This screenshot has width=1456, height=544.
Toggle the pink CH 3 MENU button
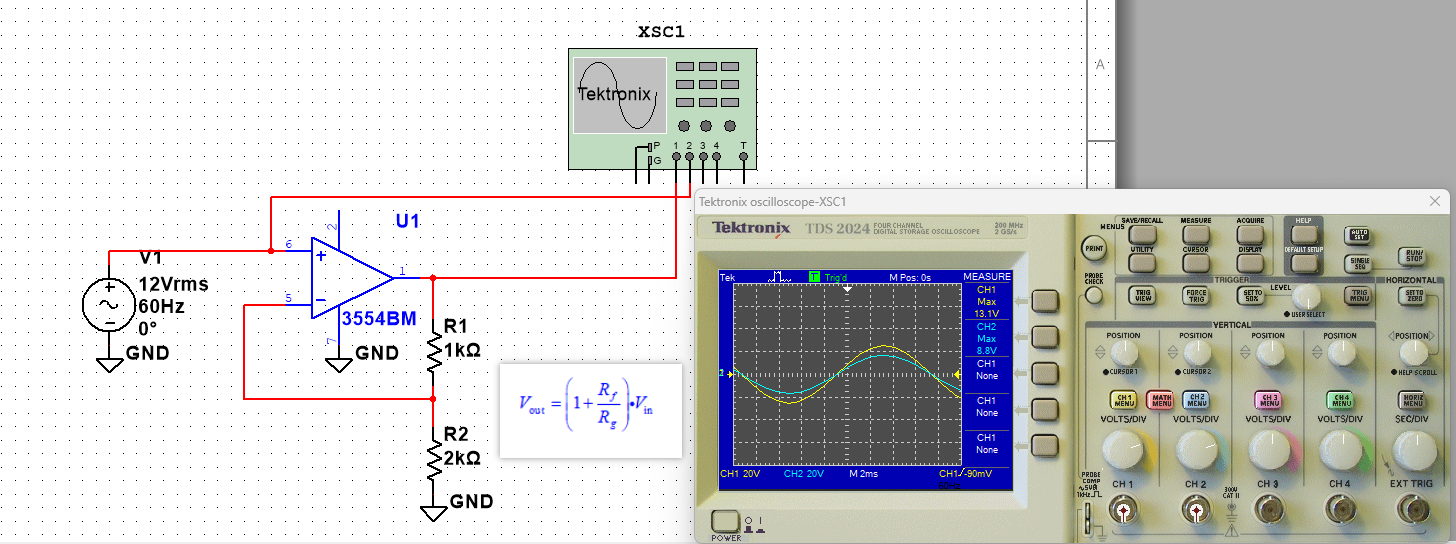(x=1269, y=400)
